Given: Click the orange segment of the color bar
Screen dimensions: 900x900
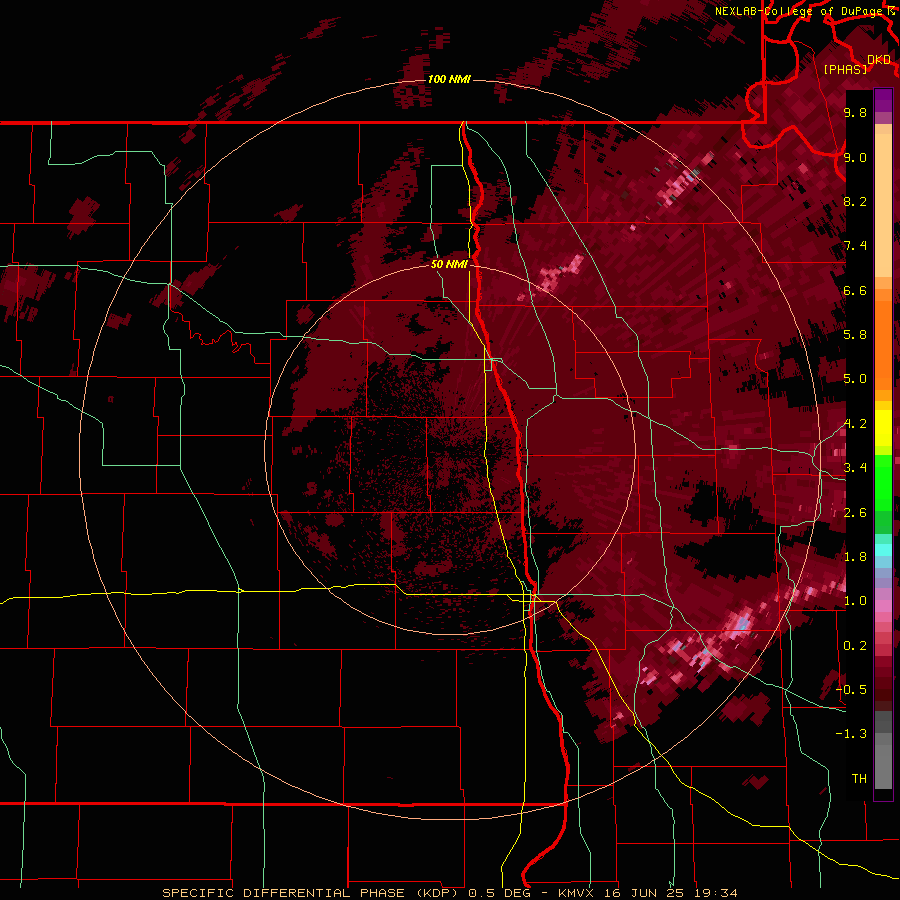Looking at the screenshot, I should point(883,344).
